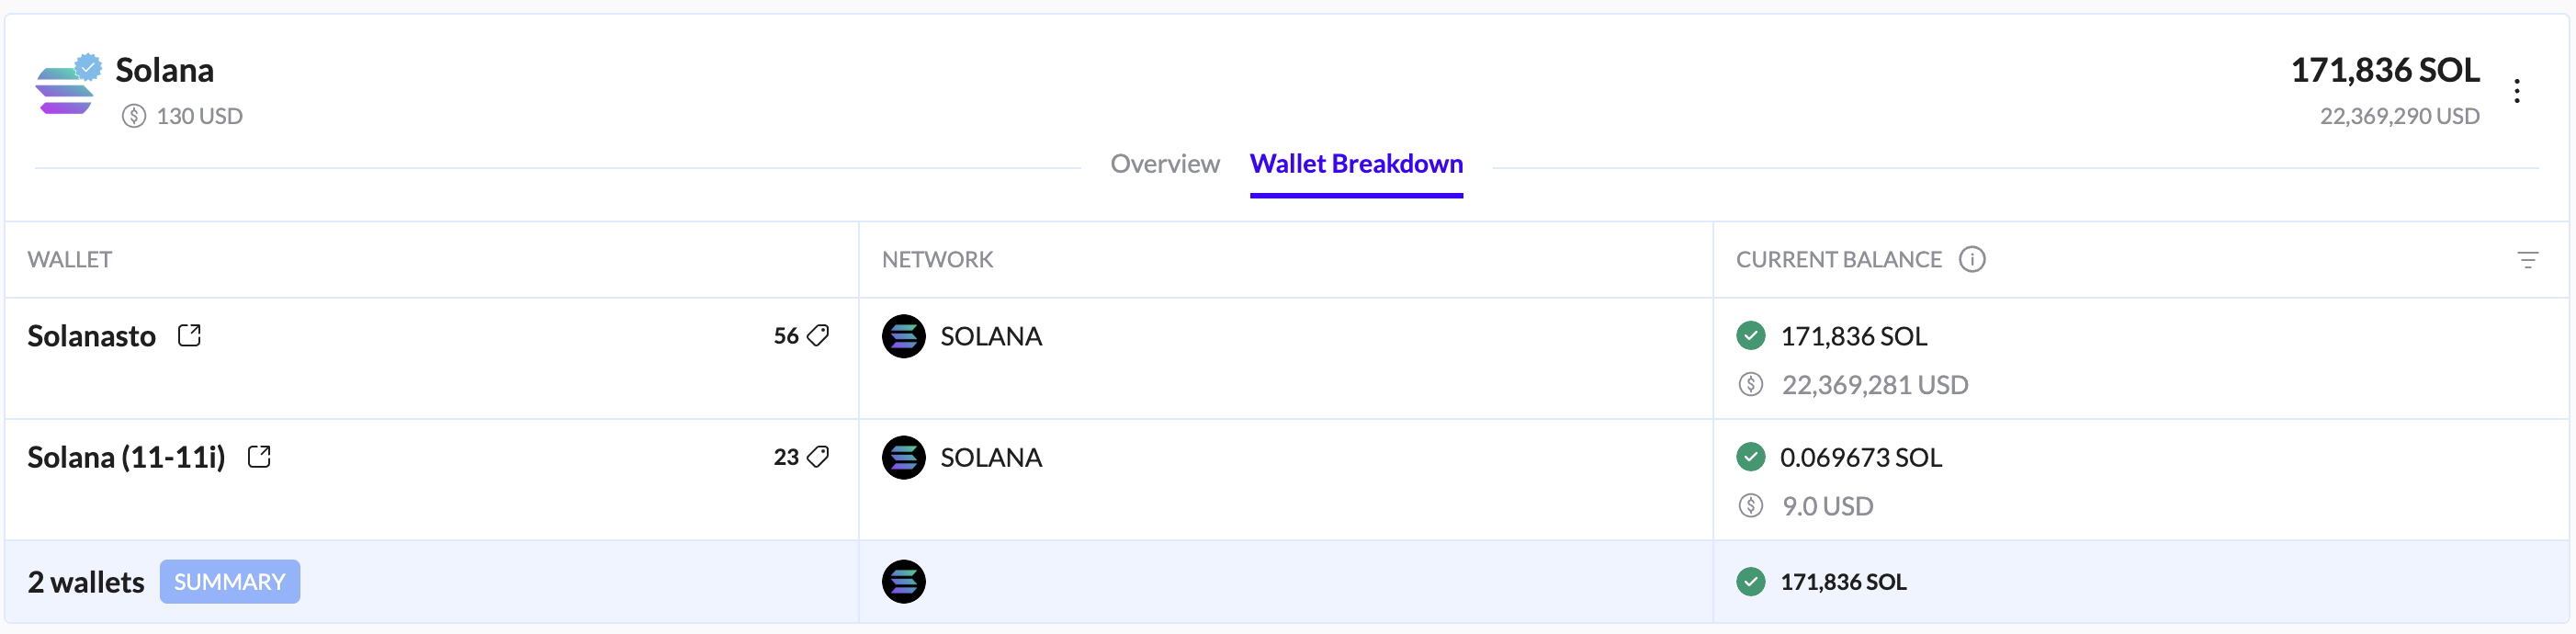Click Solana network icon in summary row
This screenshot has width=2576, height=634.
click(903, 582)
